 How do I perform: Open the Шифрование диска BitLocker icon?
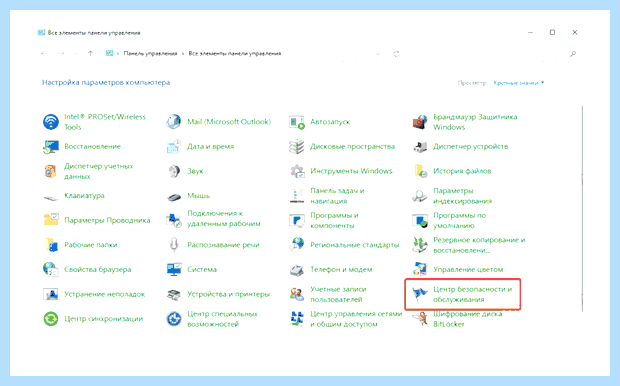point(420,319)
